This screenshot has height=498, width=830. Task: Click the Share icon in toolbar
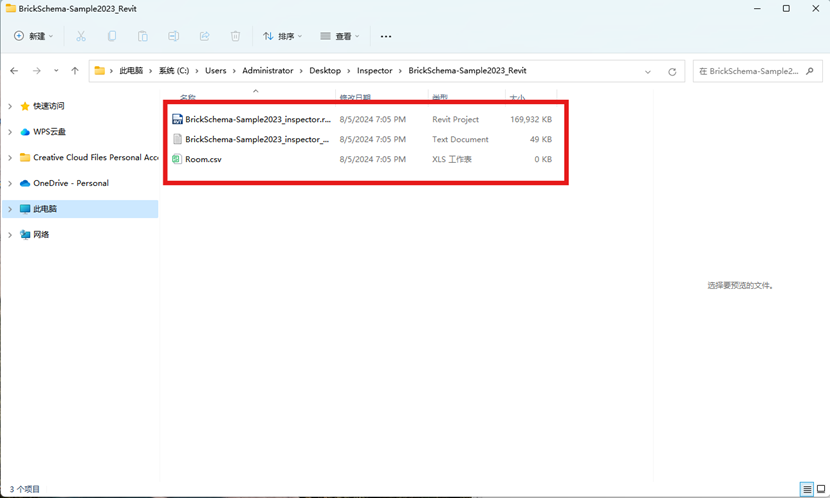click(x=204, y=36)
